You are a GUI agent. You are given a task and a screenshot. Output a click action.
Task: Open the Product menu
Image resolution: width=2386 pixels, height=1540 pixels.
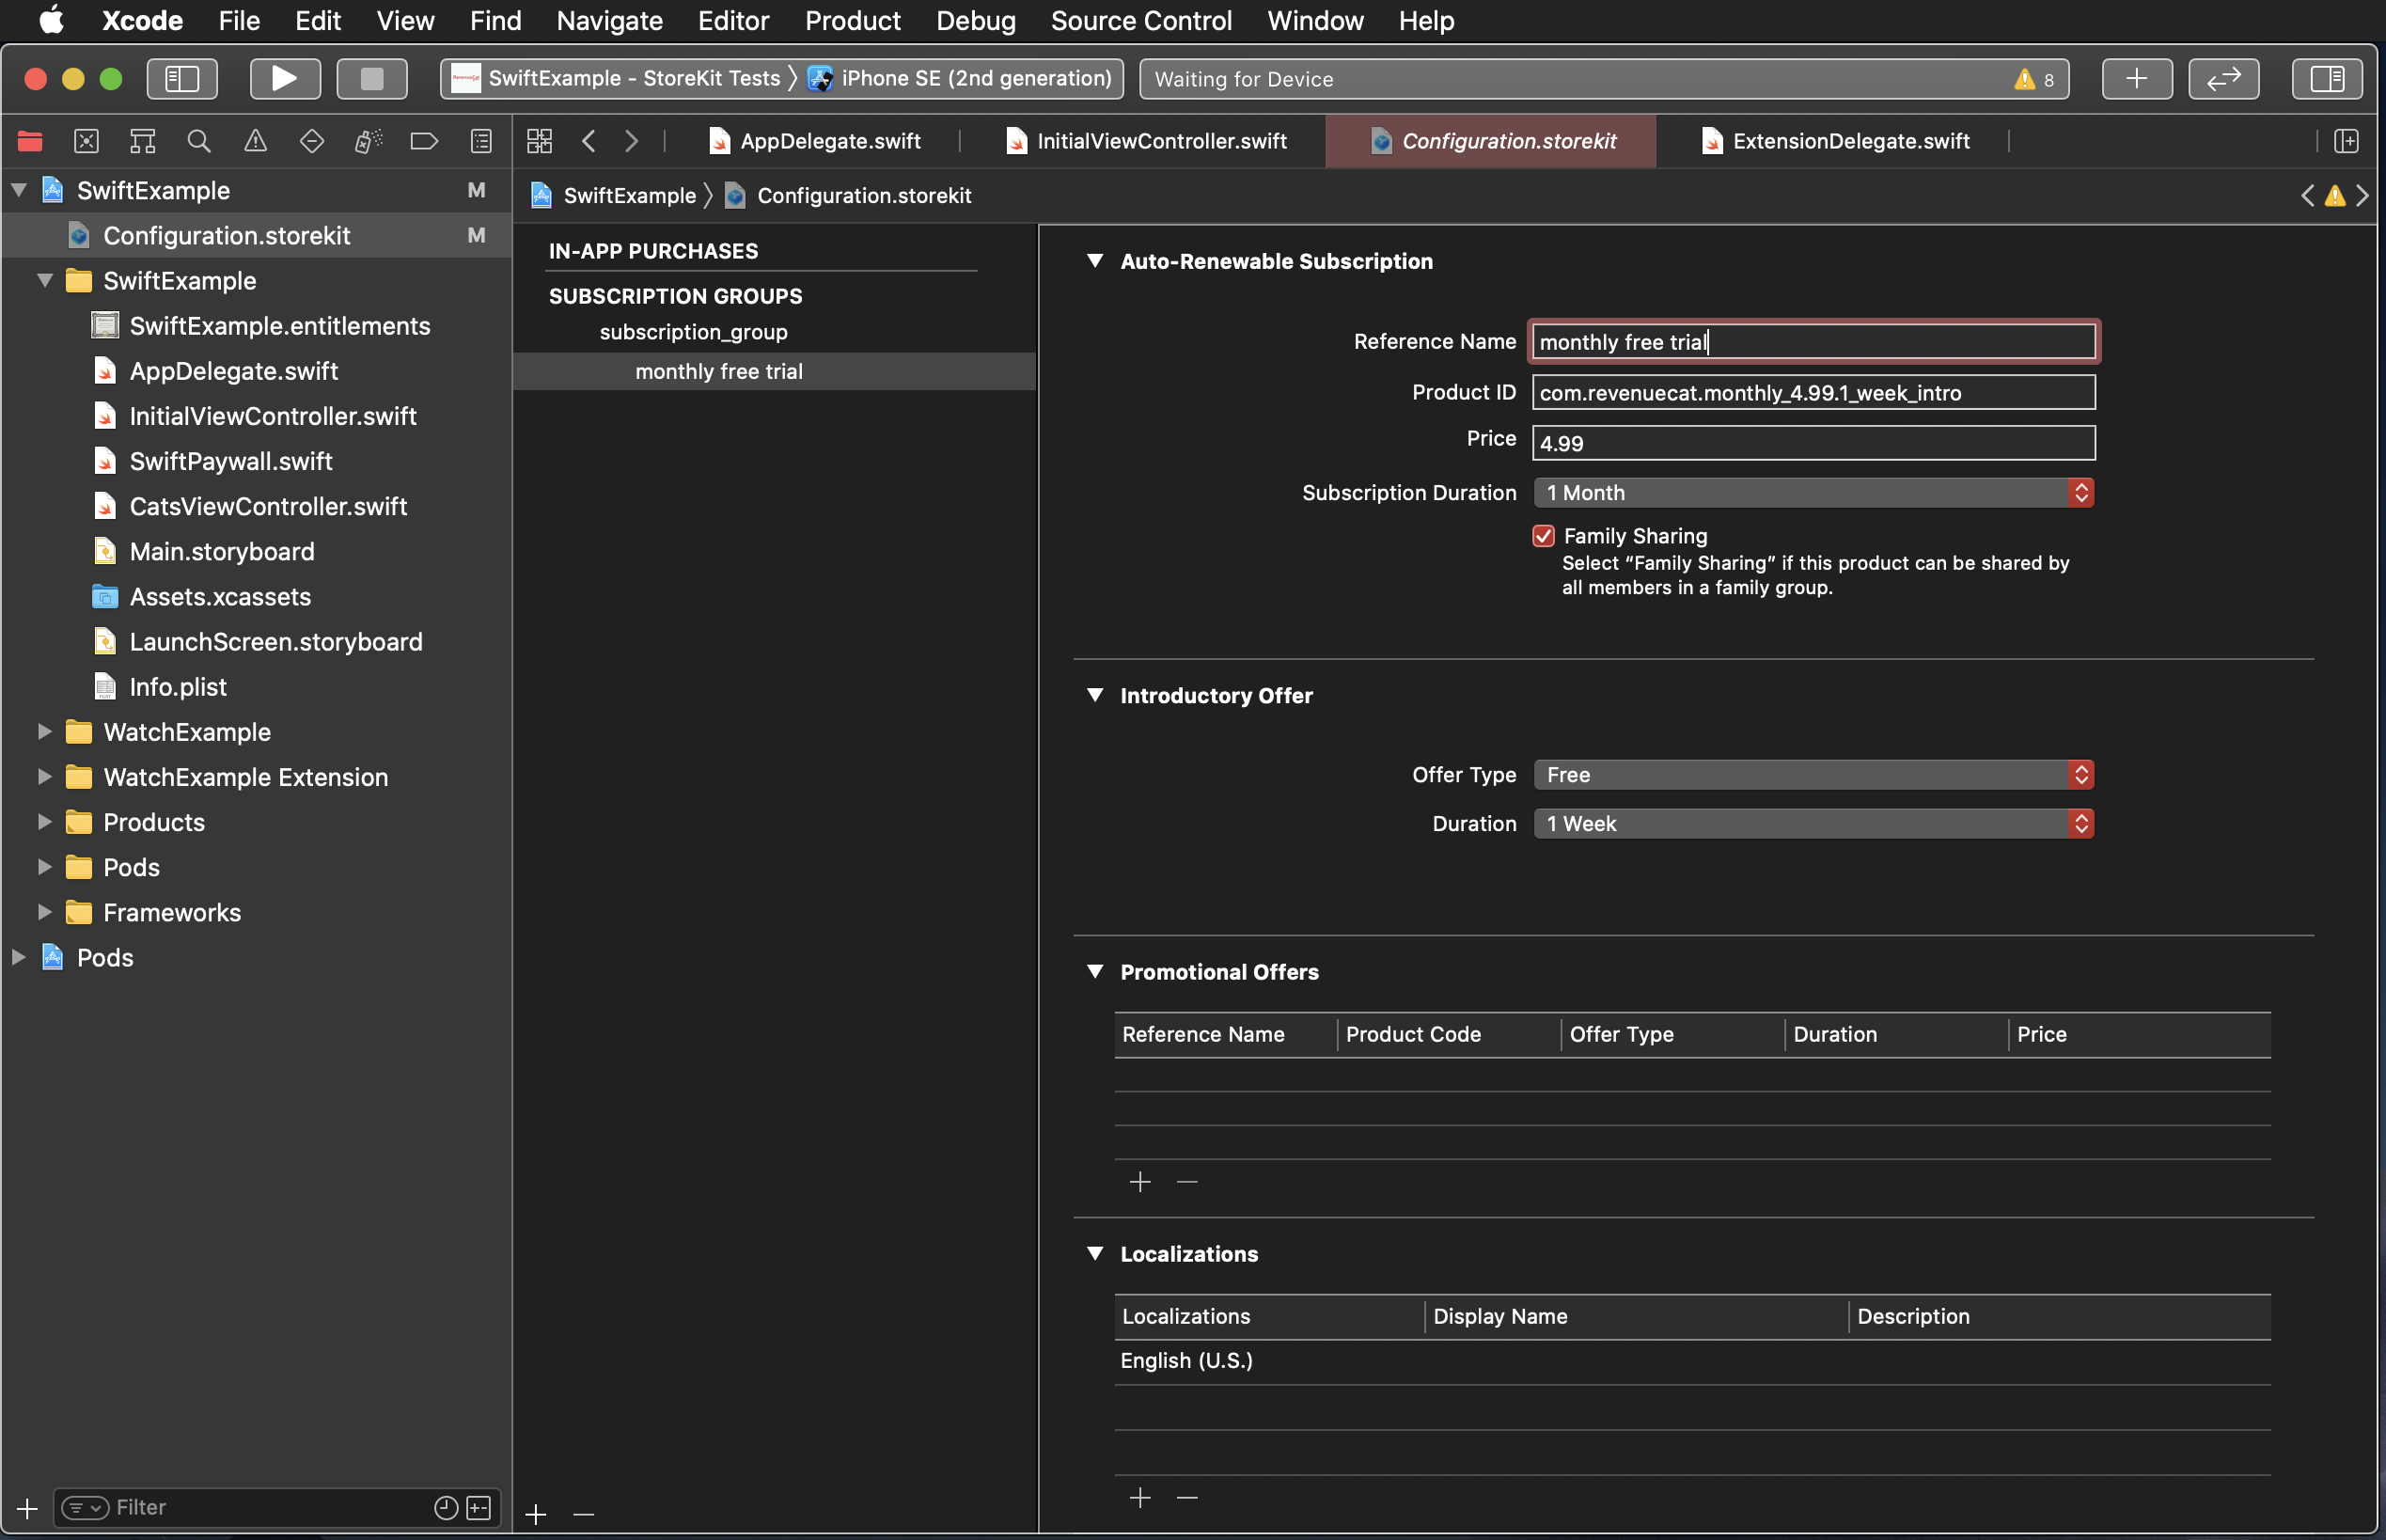(x=852, y=20)
